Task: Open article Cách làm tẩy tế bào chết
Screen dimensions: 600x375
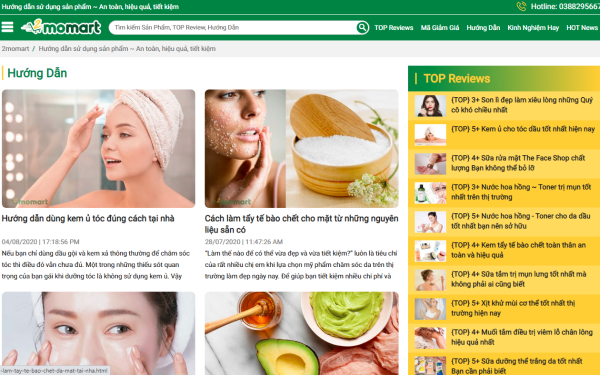Action: pos(302,224)
